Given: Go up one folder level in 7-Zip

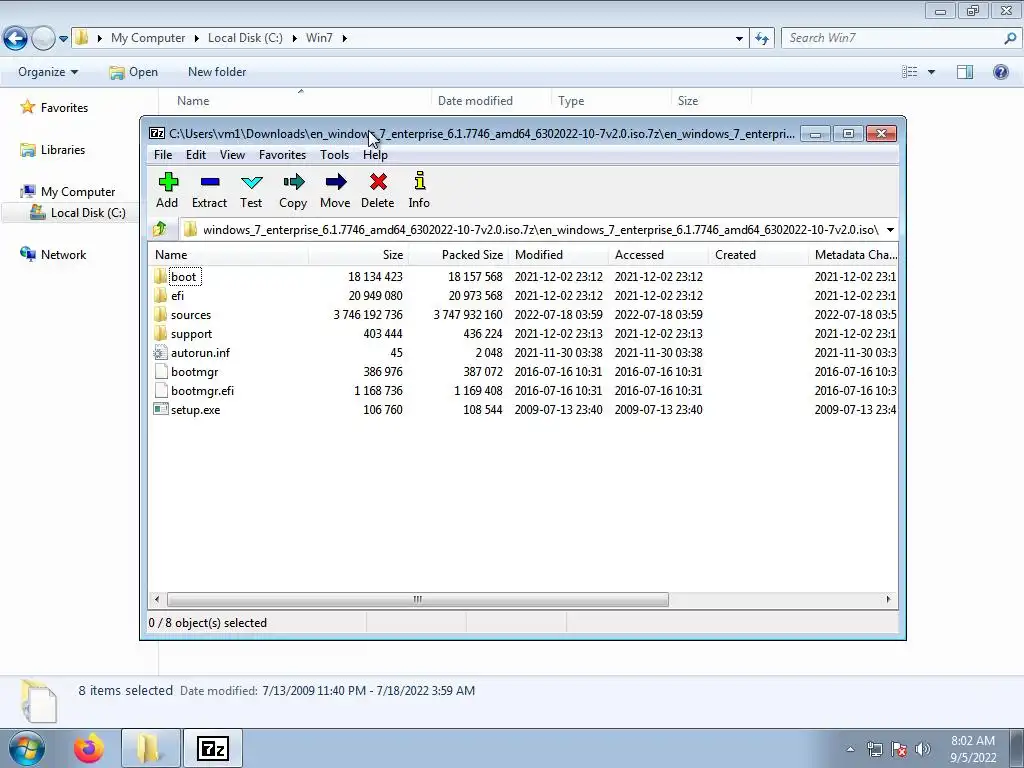Looking at the screenshot, I should tap(160, 229).
